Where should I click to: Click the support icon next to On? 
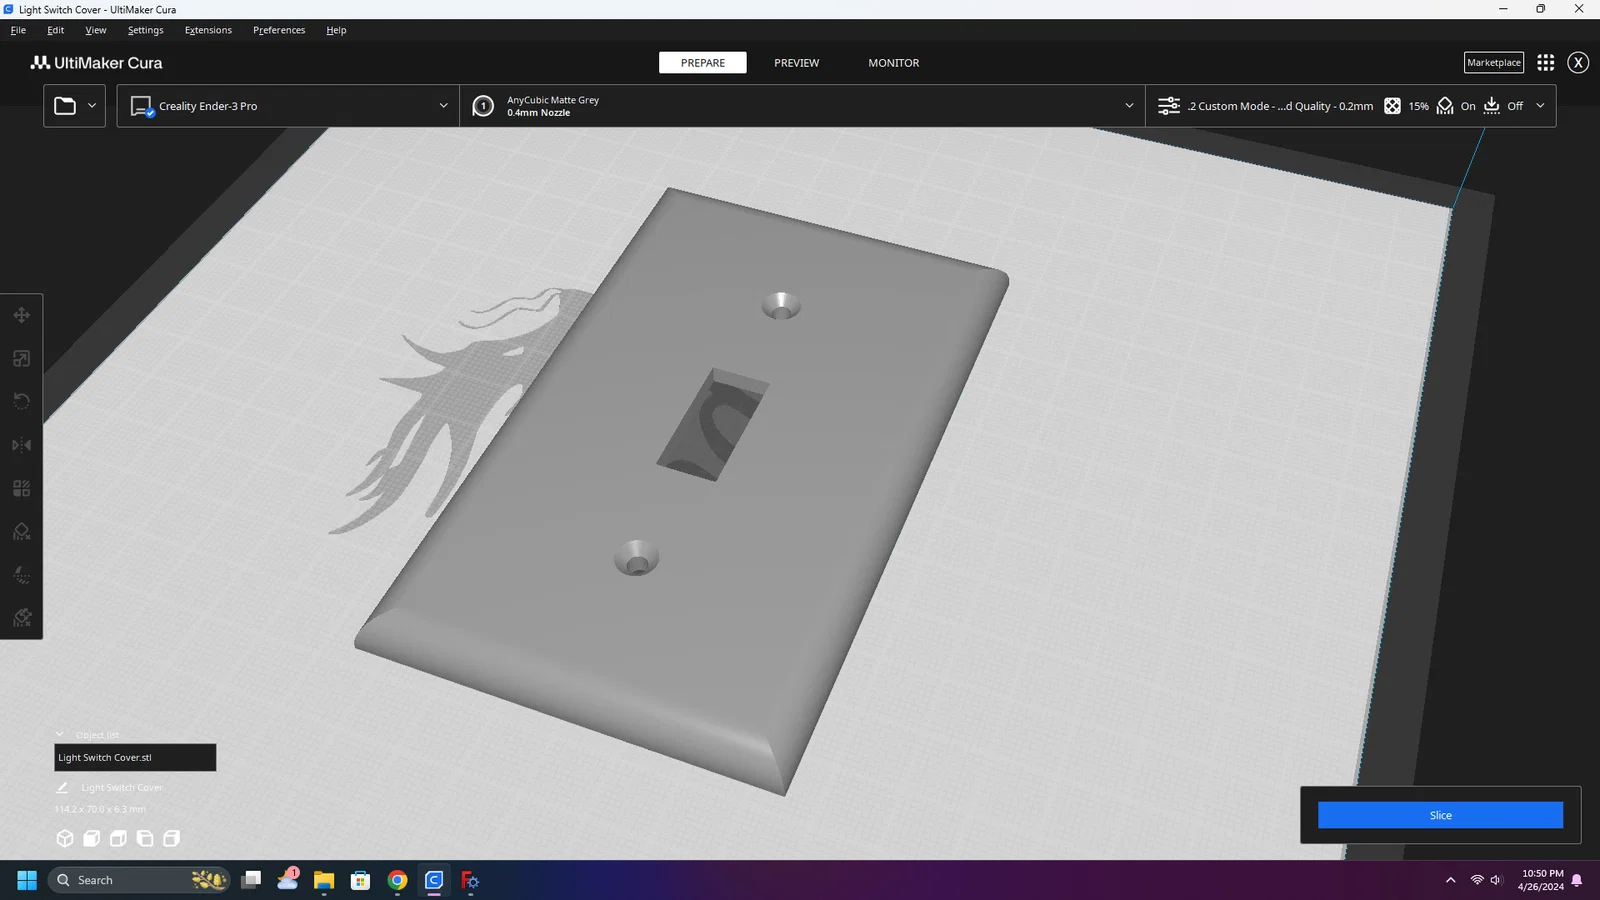coord(1445,106)
